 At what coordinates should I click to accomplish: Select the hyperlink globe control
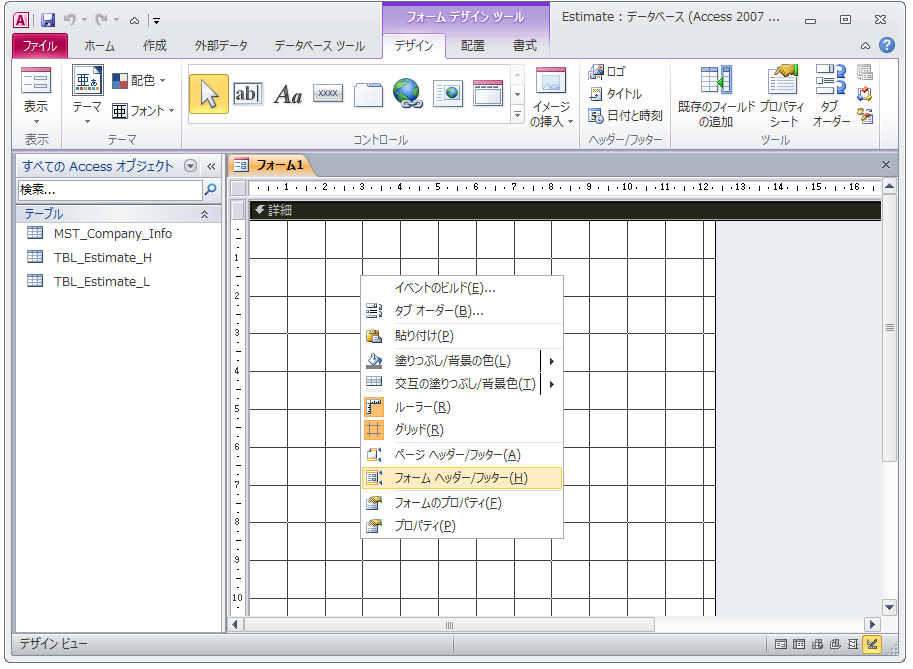tap(408, 93)
